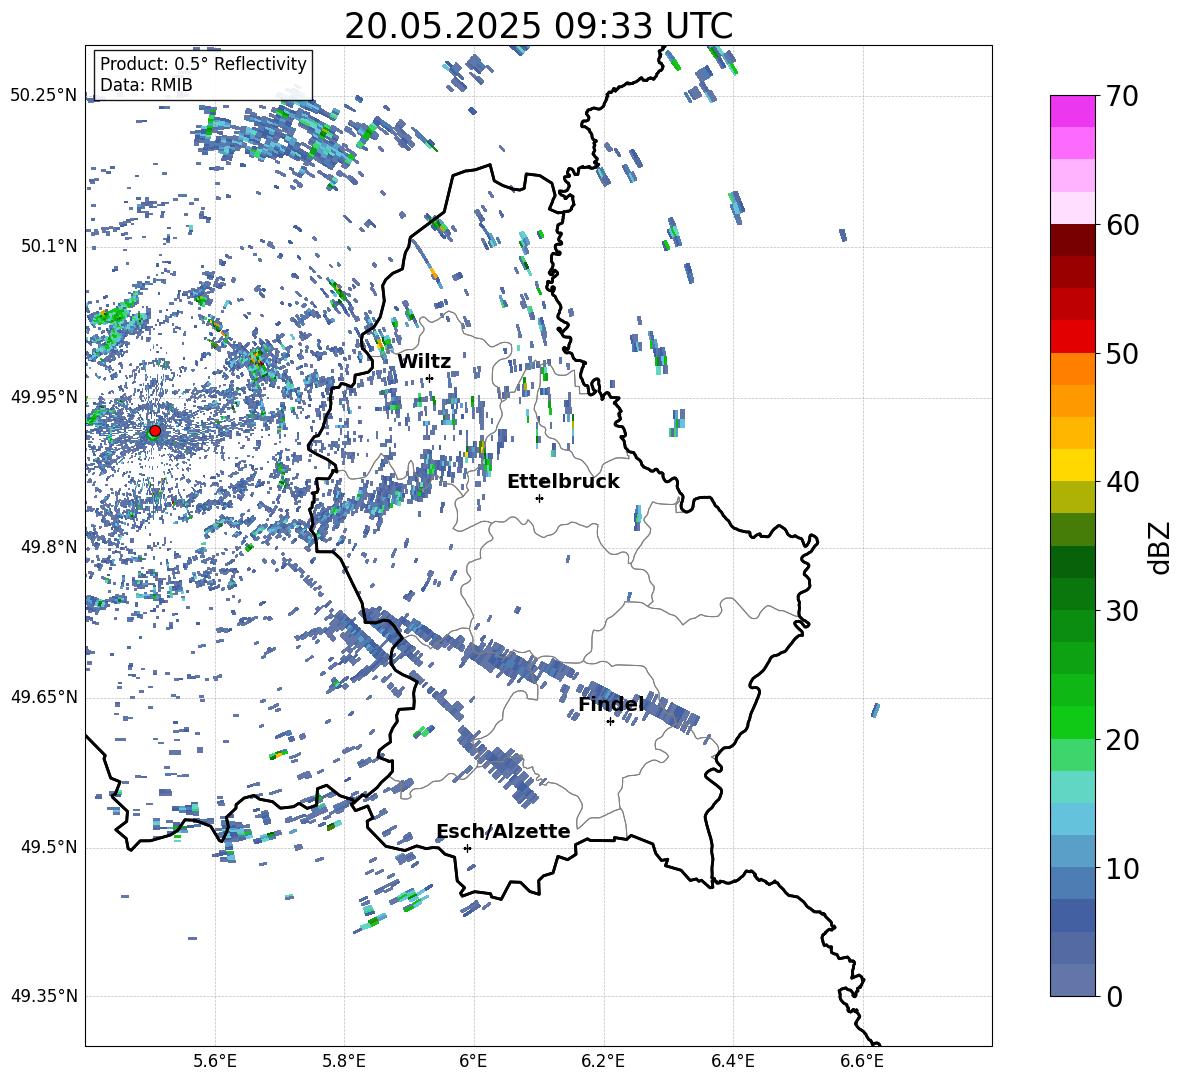Pick the slate blue swatch at colorbar bottom
The height and width of the screenshot is (1081, 1184).
(x=1072, y=980)
